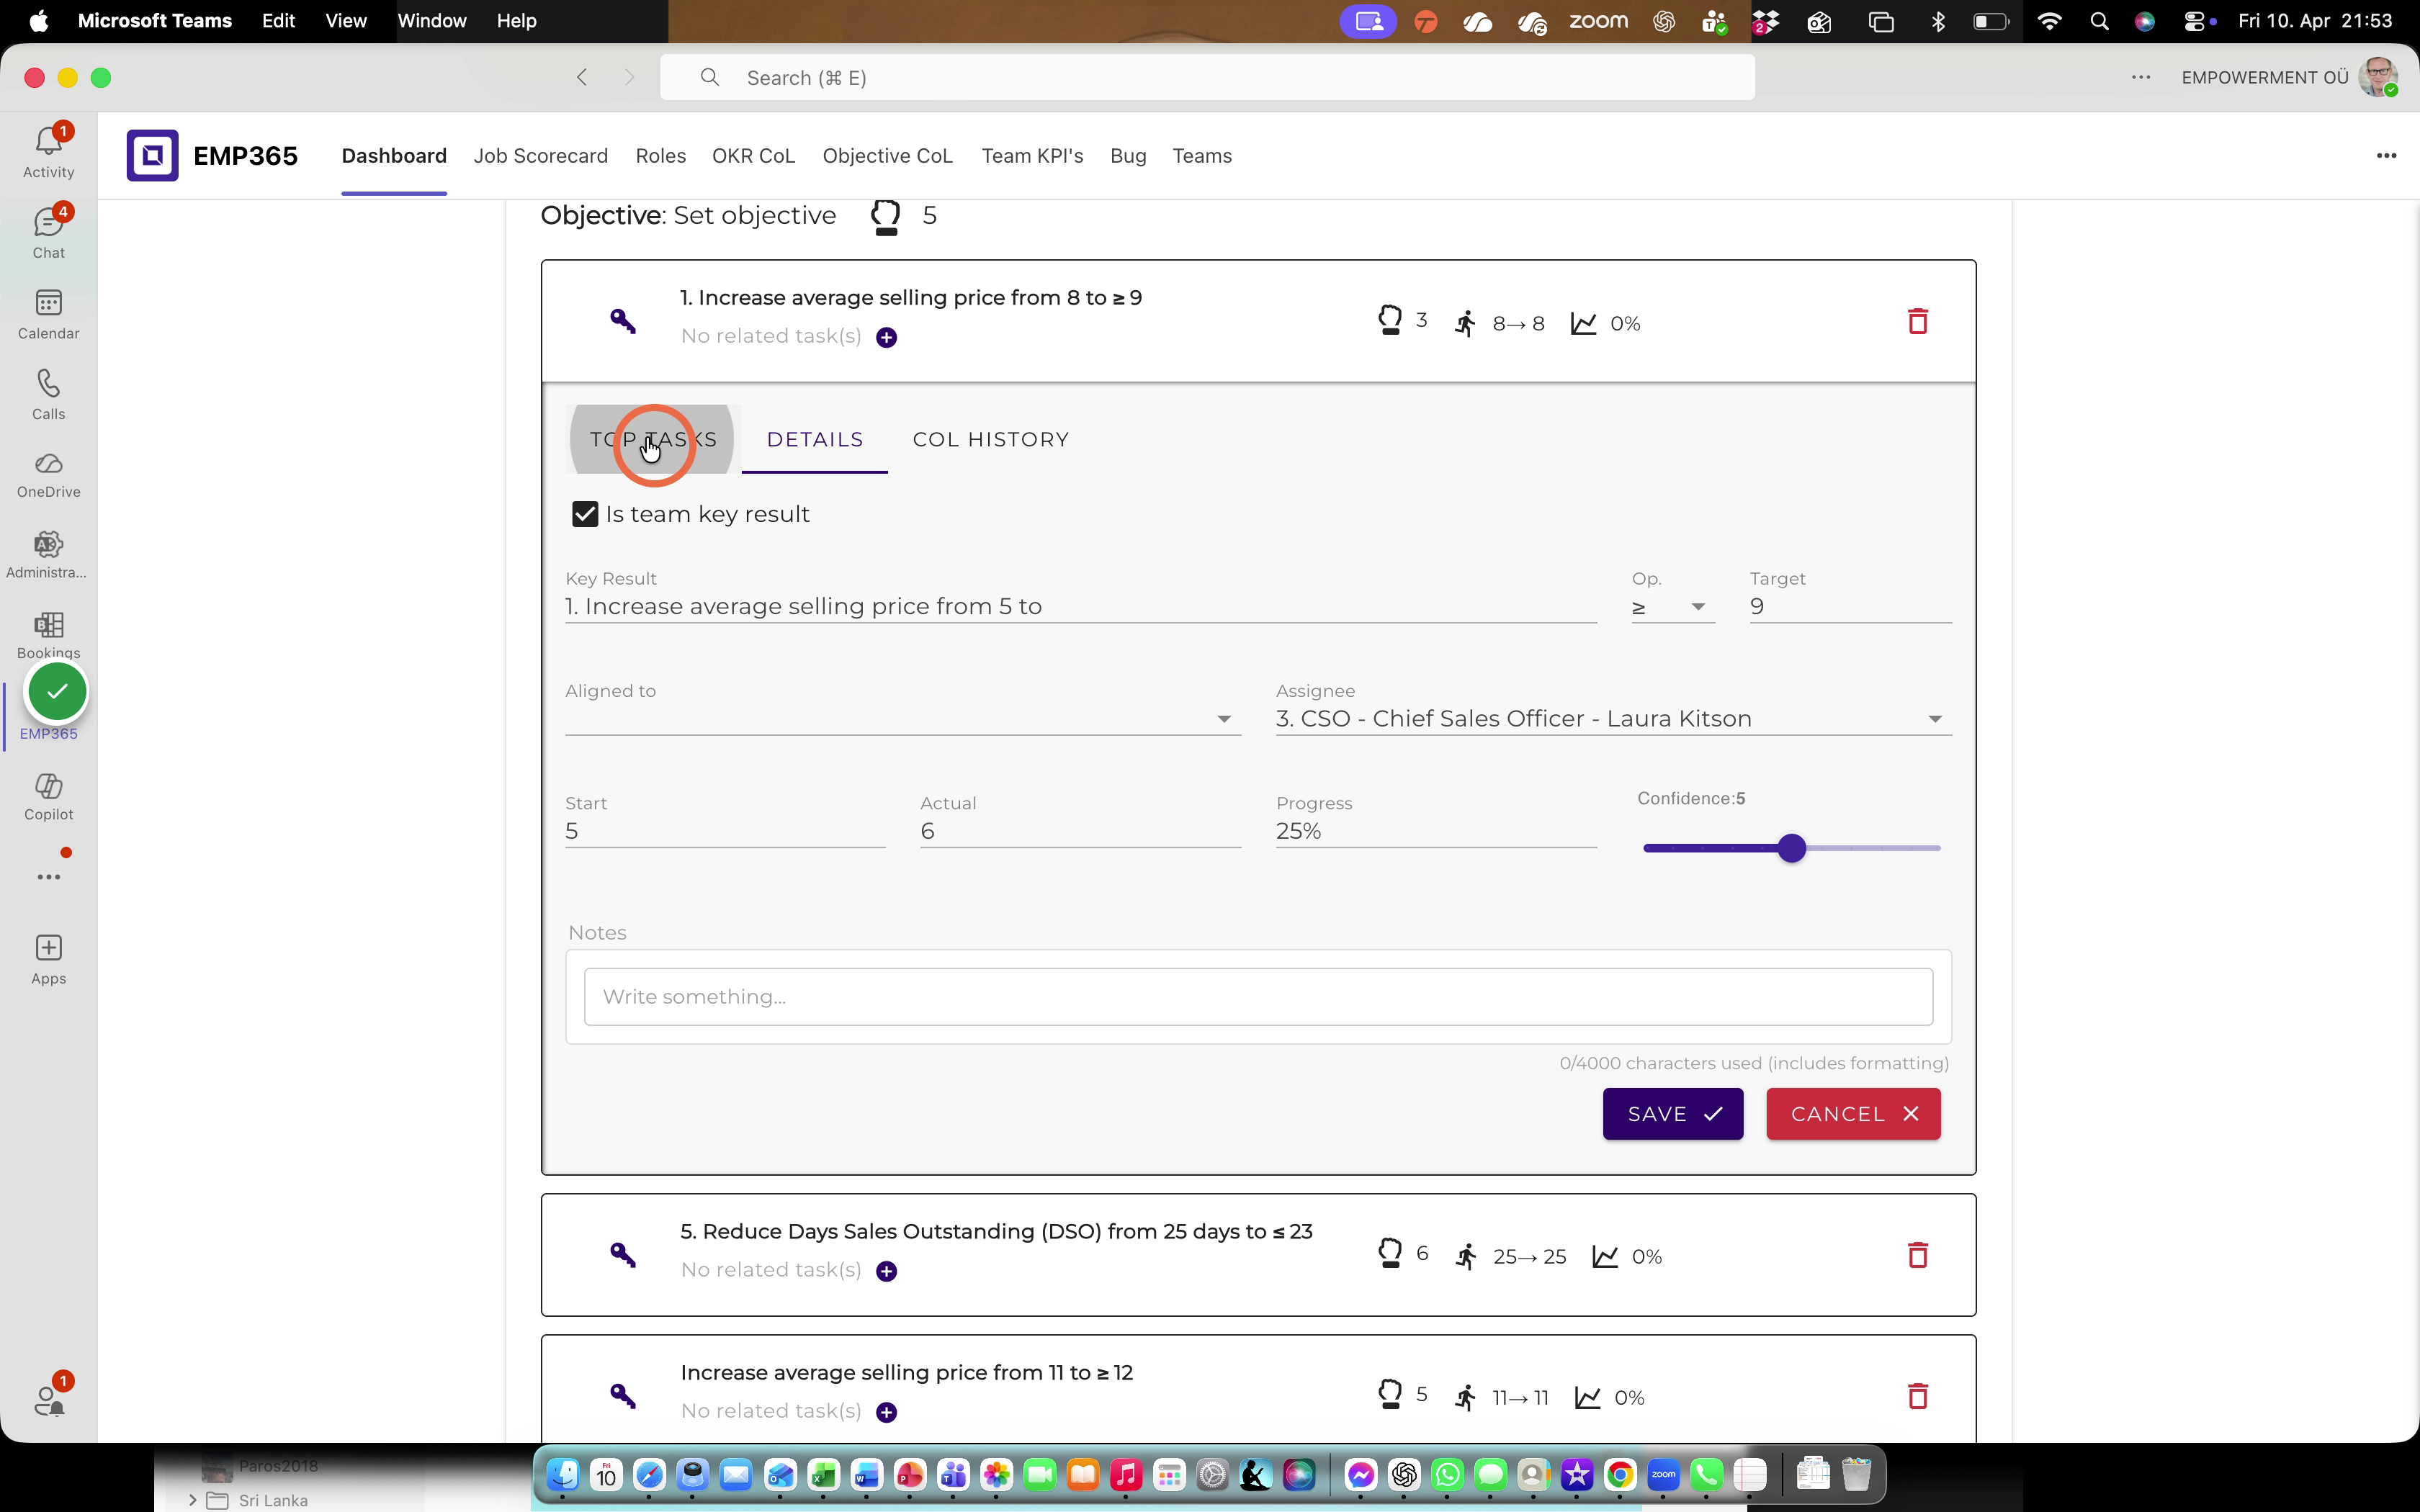This screenshot has width=2420, height=1512.
Task: Delete the Reduce DSO key result
Action: point(1917,1255)
